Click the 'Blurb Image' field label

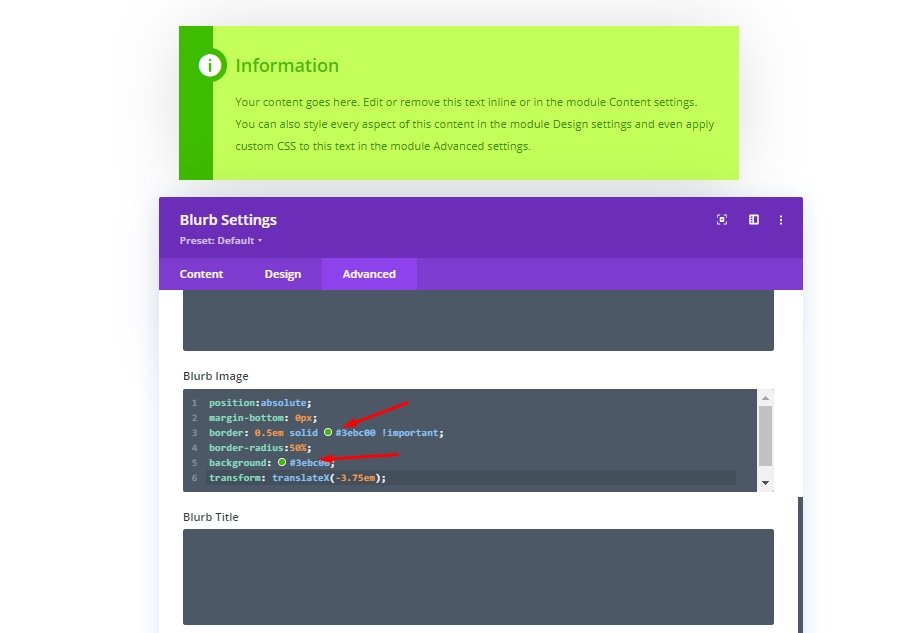click(x=216, y=376)
